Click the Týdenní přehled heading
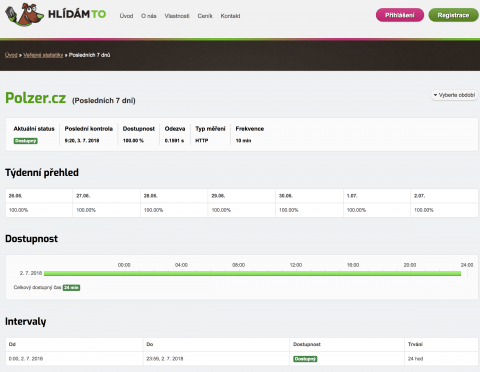This screenshot has width=480, height=372. click(42, 173)
